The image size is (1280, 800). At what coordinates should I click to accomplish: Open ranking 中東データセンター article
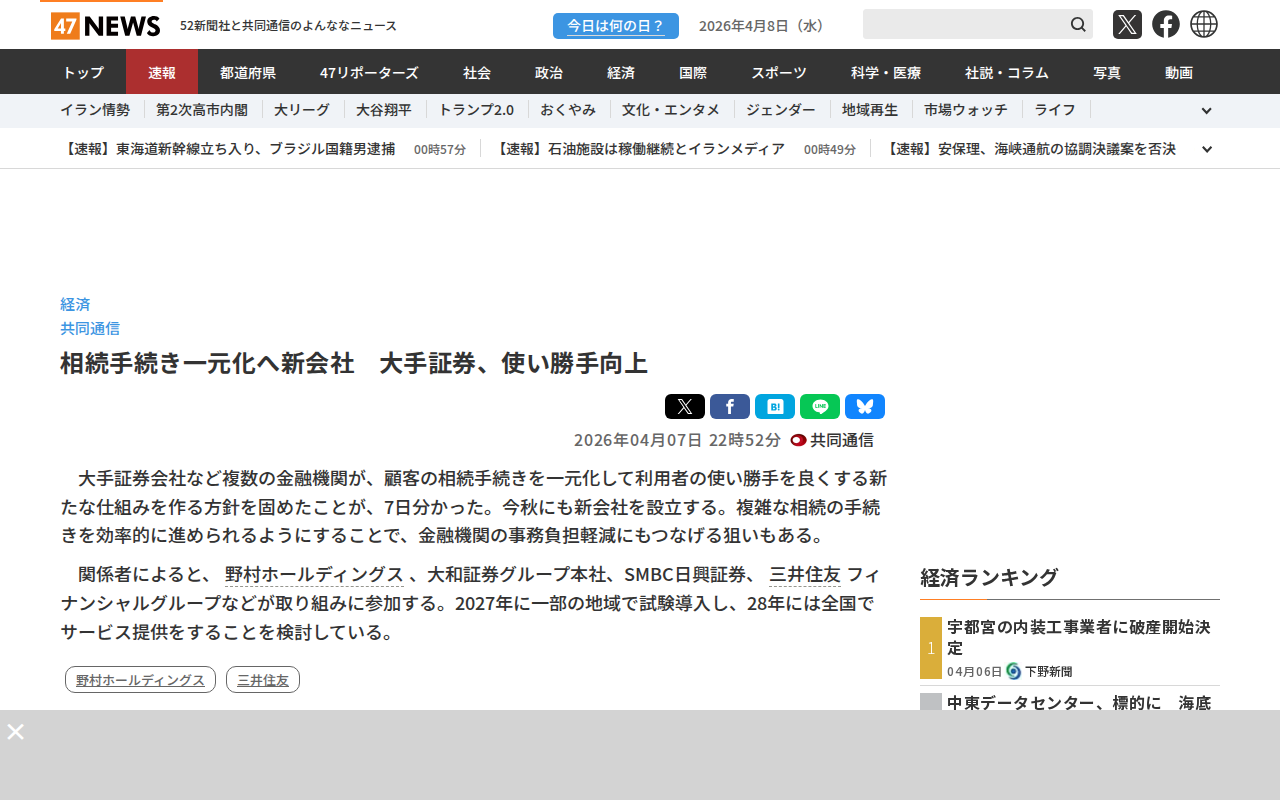[x=1080, y=702]
